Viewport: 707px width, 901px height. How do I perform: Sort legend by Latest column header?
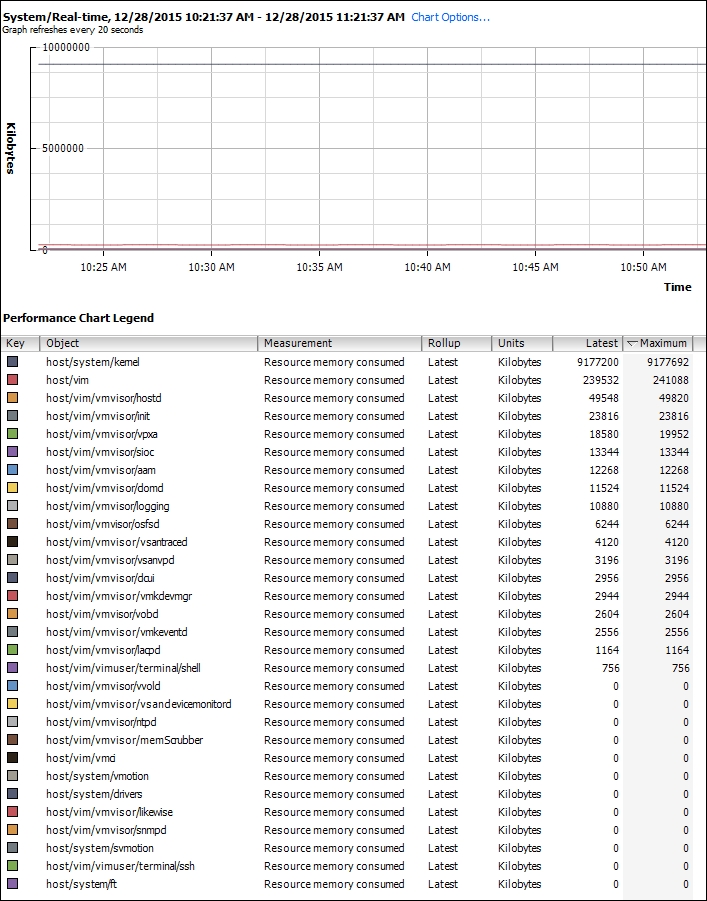(x=587, y=343)
